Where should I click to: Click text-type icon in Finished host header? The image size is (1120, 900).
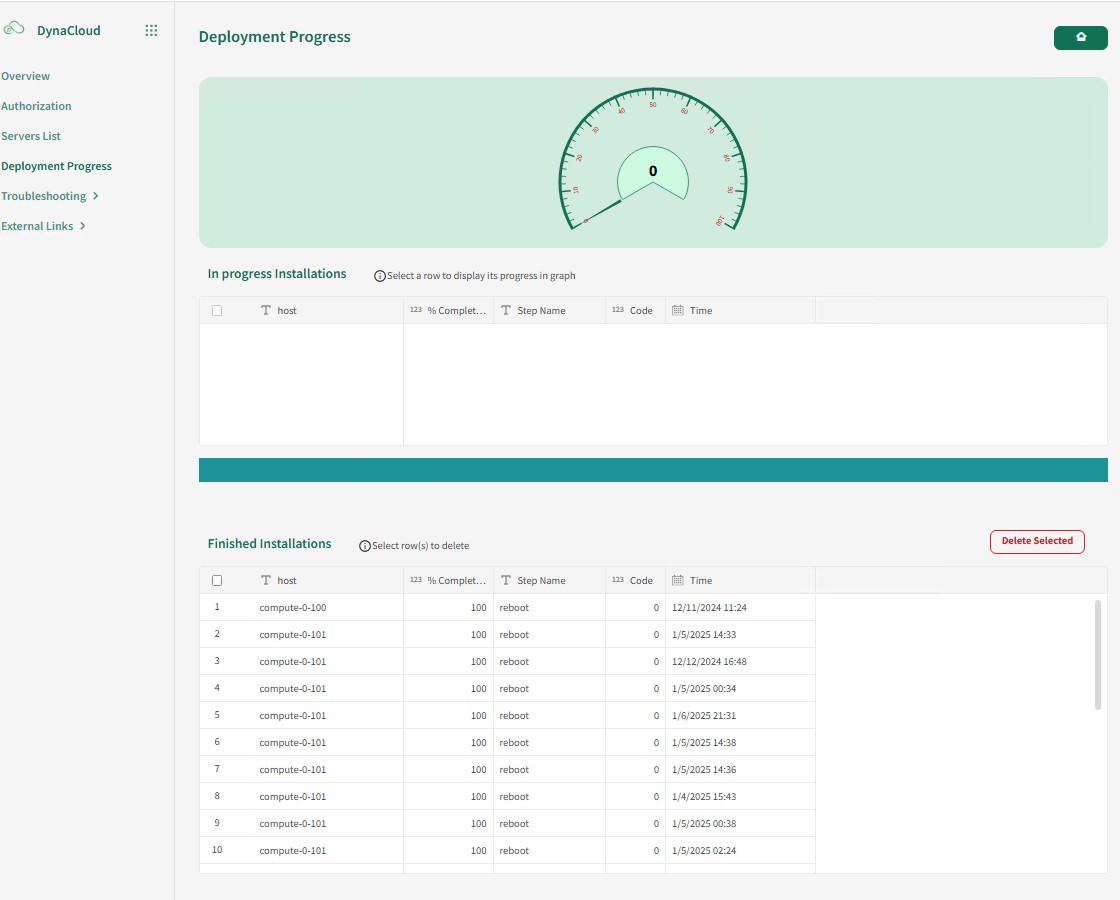(x=266, y=580)
